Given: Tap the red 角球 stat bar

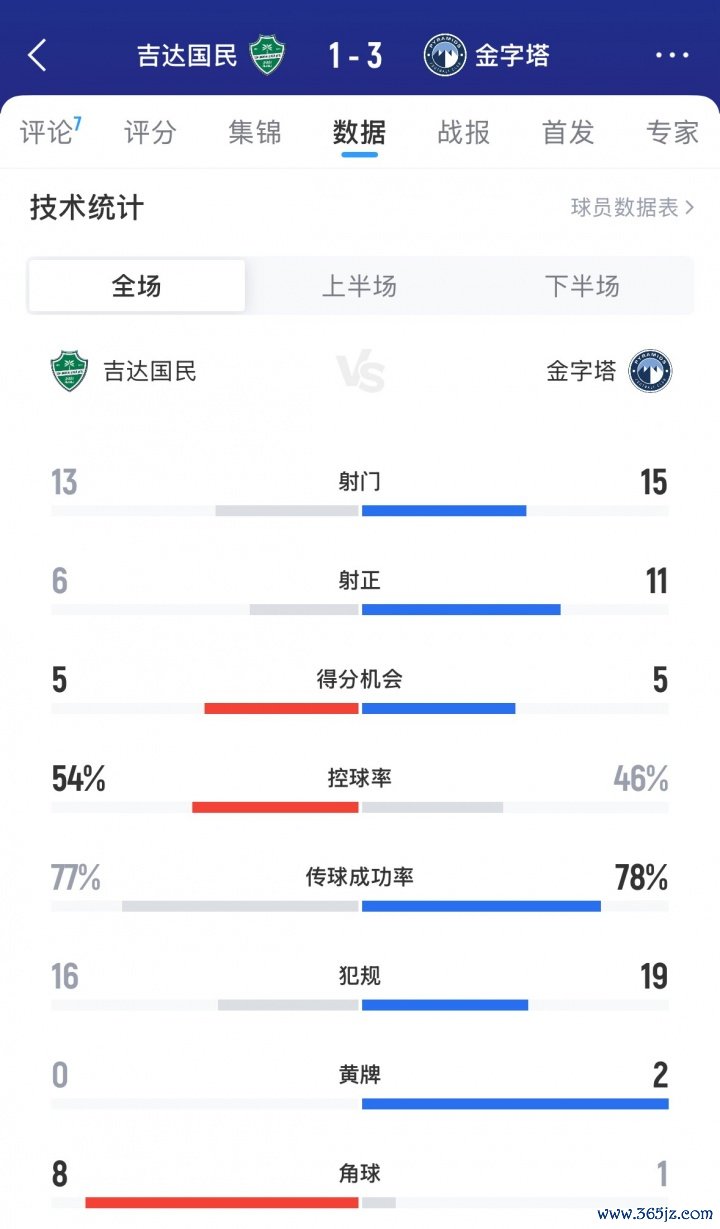Looking at the screenshot, I should (x=222, y=1202).
